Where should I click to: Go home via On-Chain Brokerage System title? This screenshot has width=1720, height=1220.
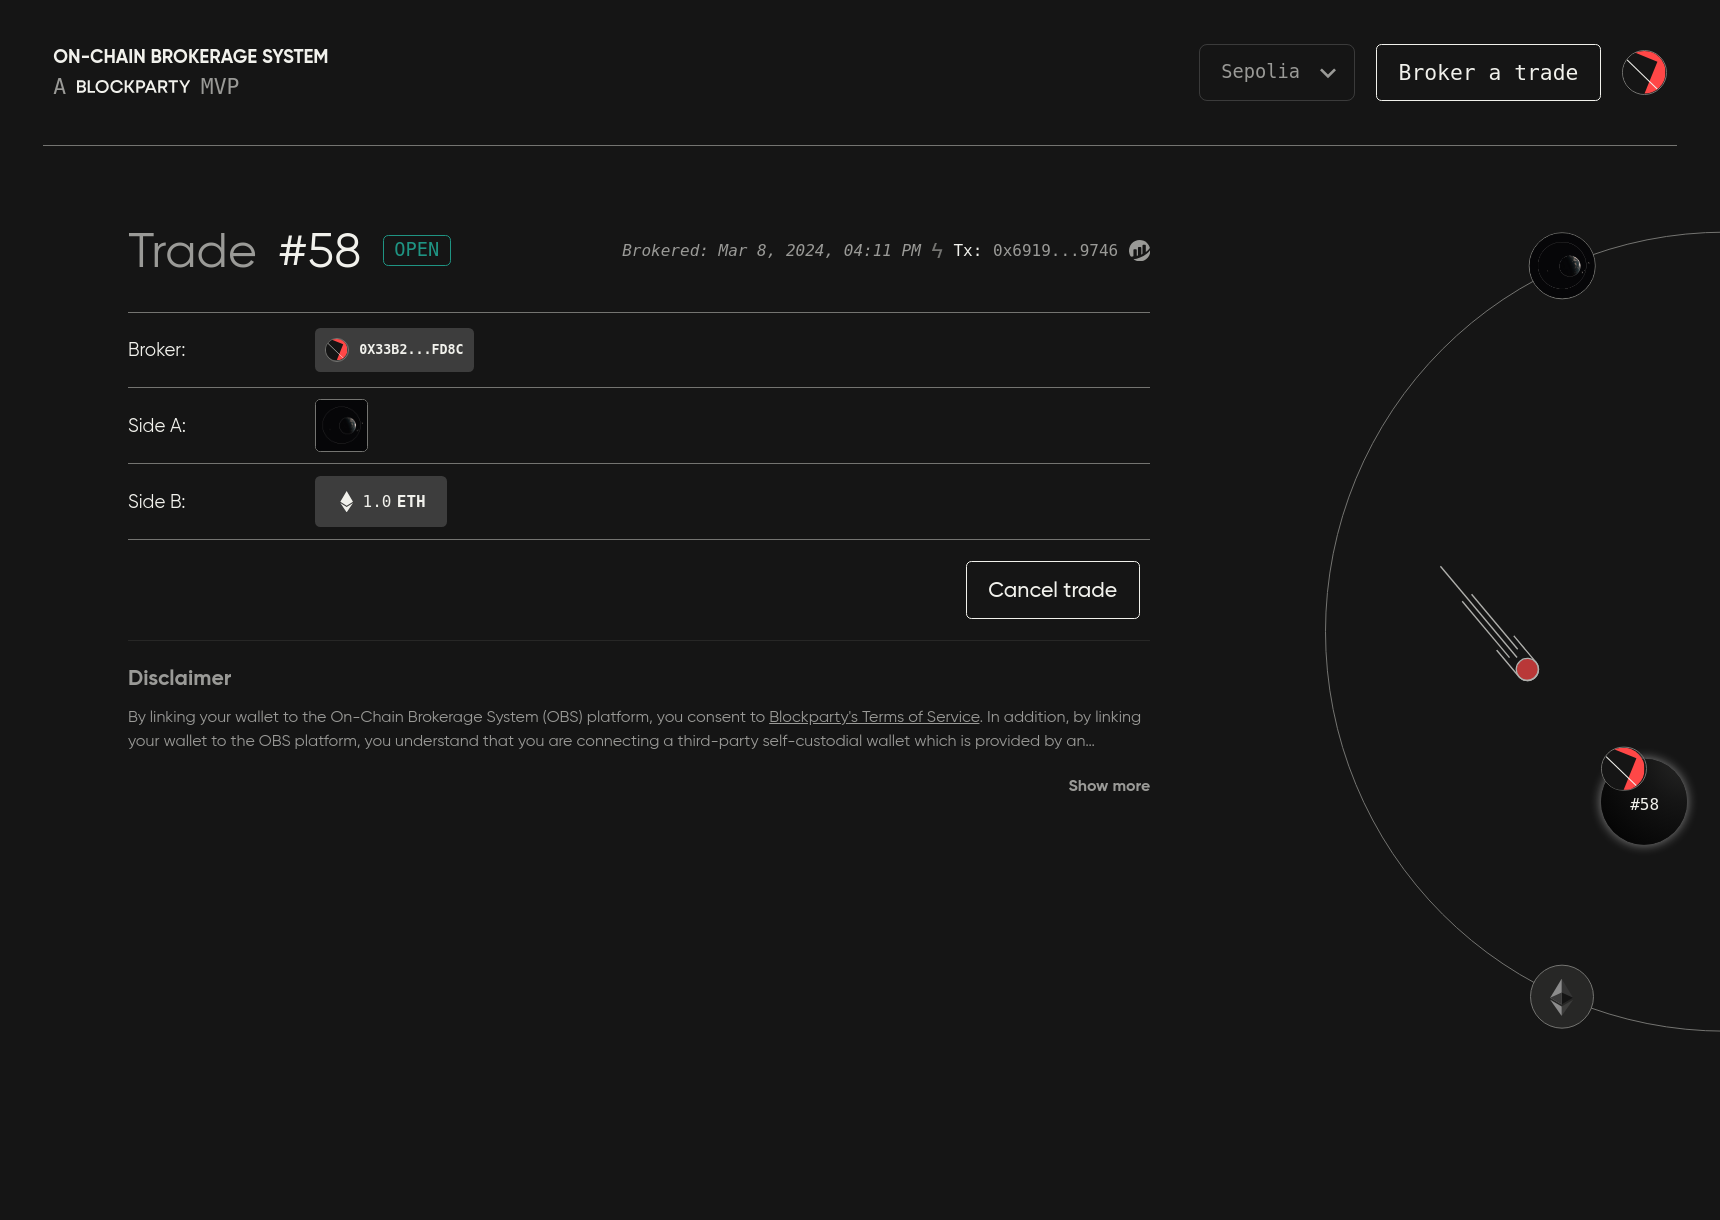(190, 57)
